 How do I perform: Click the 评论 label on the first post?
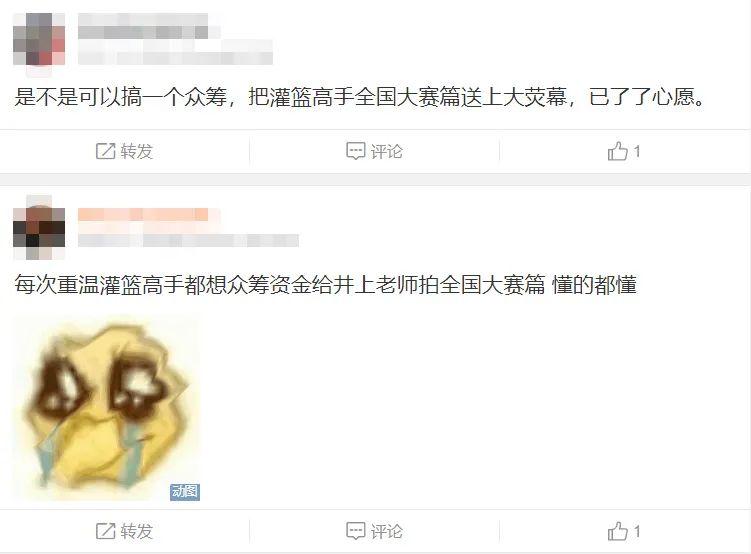(x=387, y=151)
